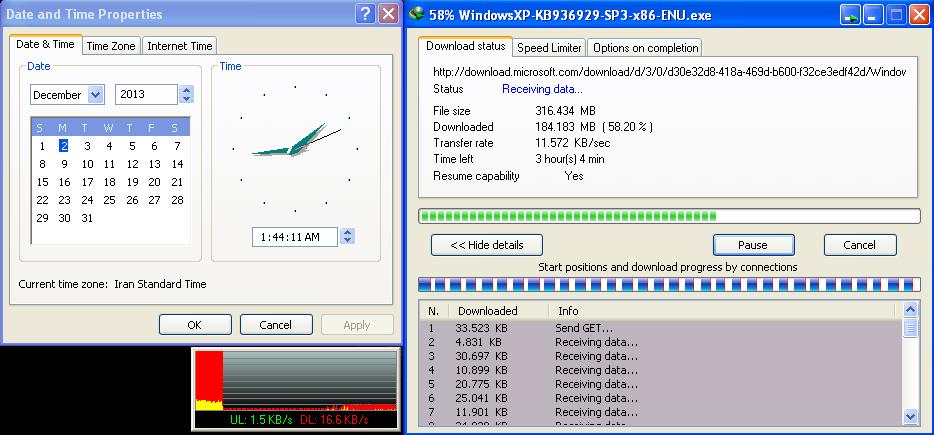Image resolution: width=934 pixels, height=435 pixels.
Task: Decrease the year with down arrow
Action: 186,99
